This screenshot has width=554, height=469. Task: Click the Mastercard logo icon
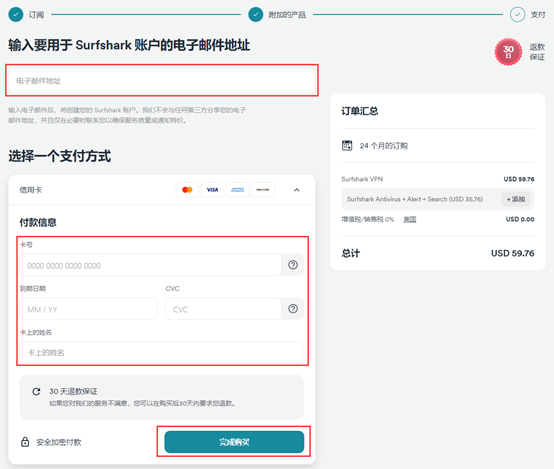point(187,190)
